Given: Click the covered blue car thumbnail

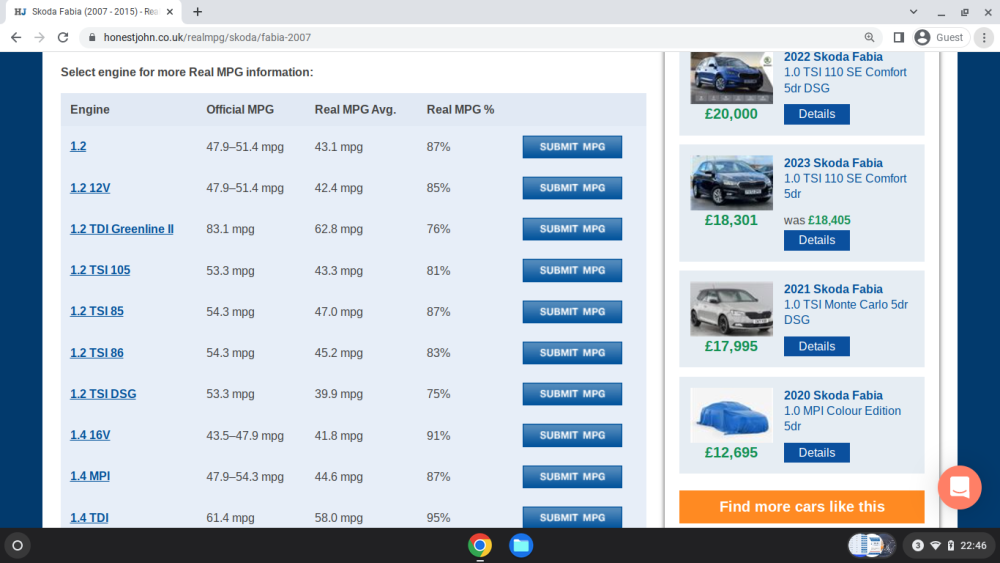Looking at the screenshot, I should (x=732, y=415).
